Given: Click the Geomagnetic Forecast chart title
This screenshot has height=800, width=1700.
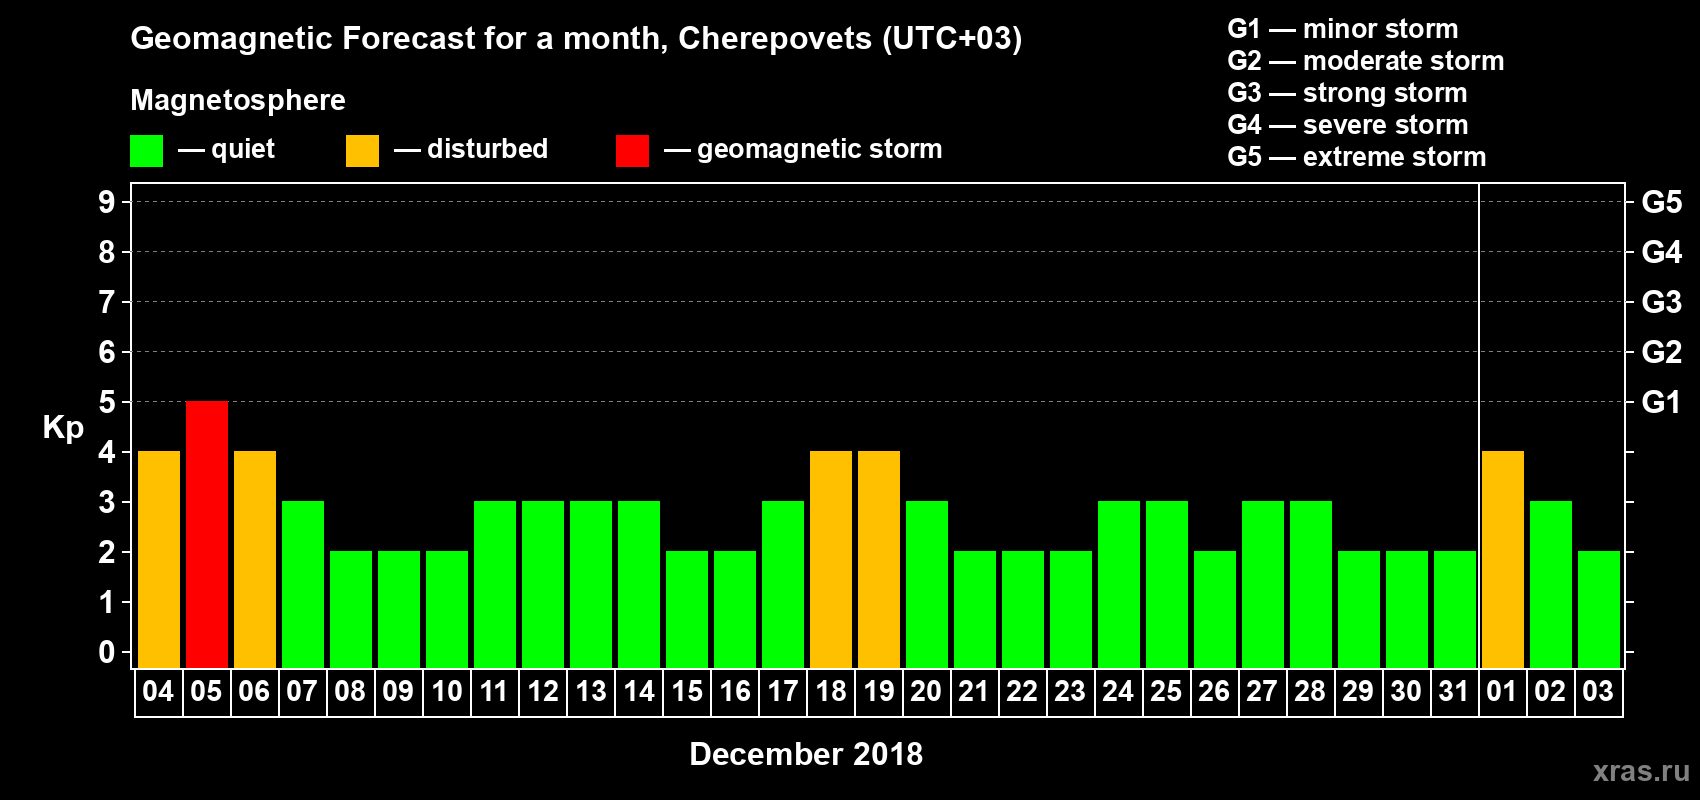Looking at the screenshot, I should click(x=576, y=39).
